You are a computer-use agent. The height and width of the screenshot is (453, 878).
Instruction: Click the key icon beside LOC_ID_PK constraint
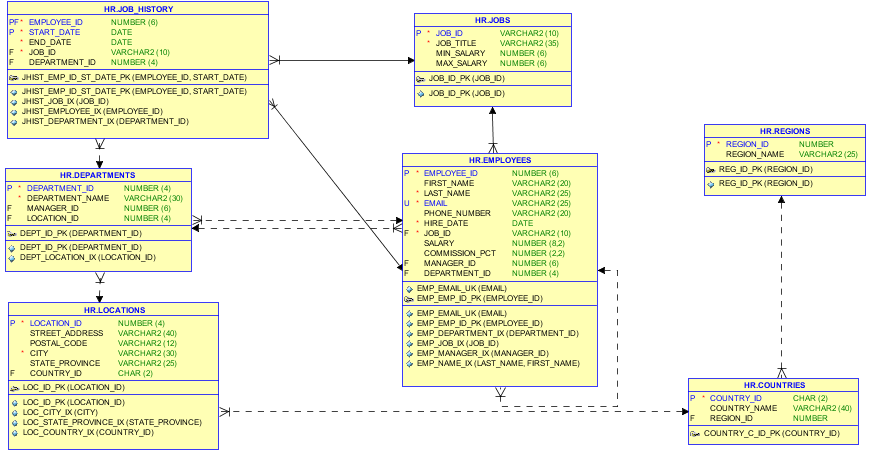click(x=14, y=387)
